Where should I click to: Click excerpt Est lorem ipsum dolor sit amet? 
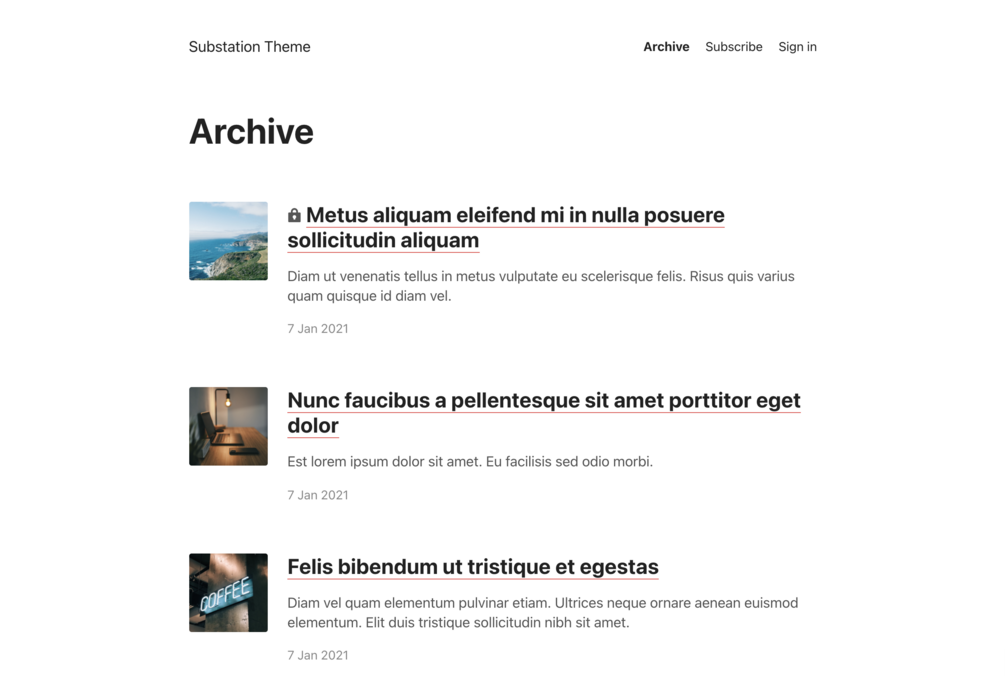tap(470, 461)
